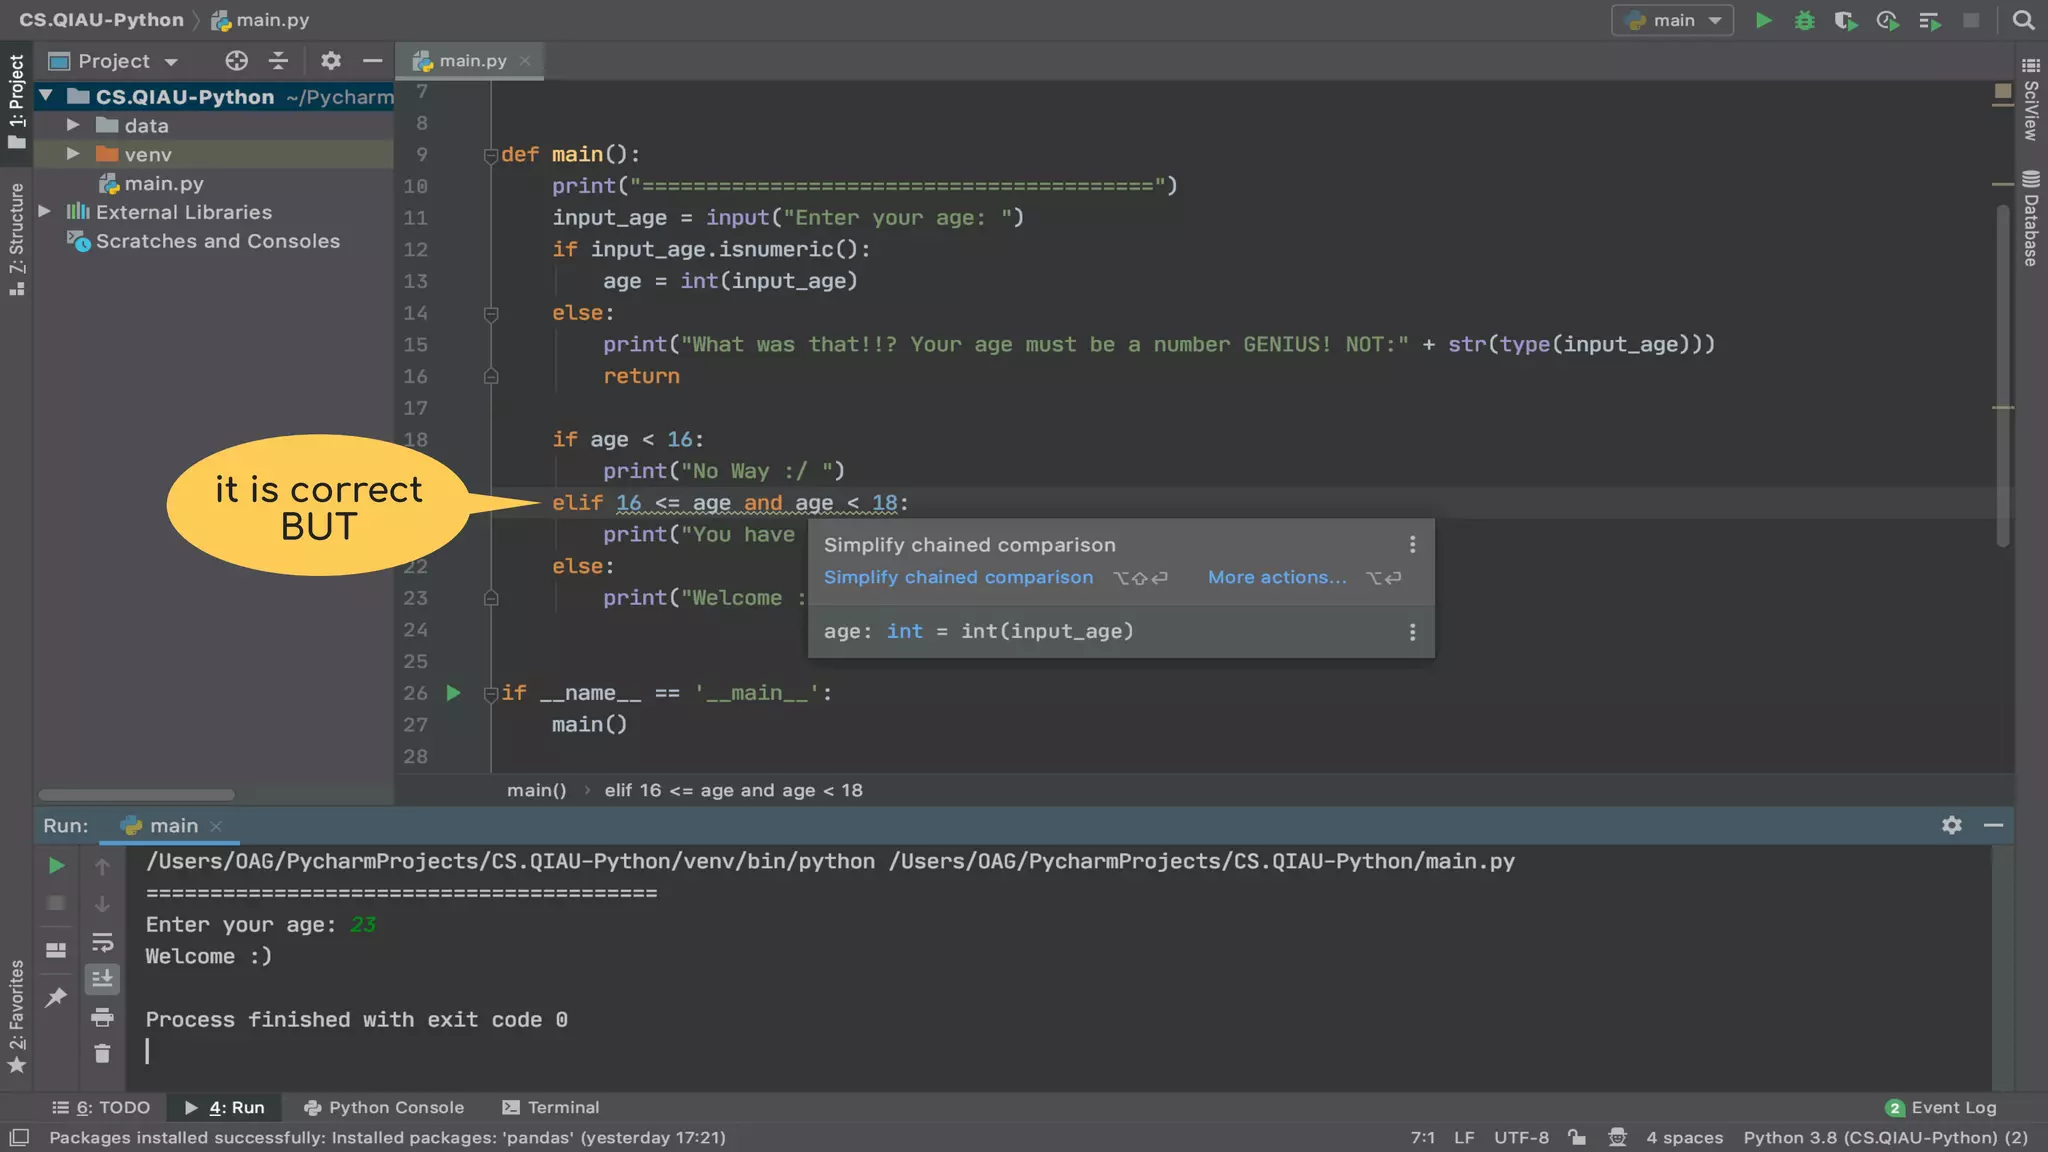The width and height of the screenshot is (2048, 1152).
Task: Click the Debug bug icon
Action: [1805, 20]
